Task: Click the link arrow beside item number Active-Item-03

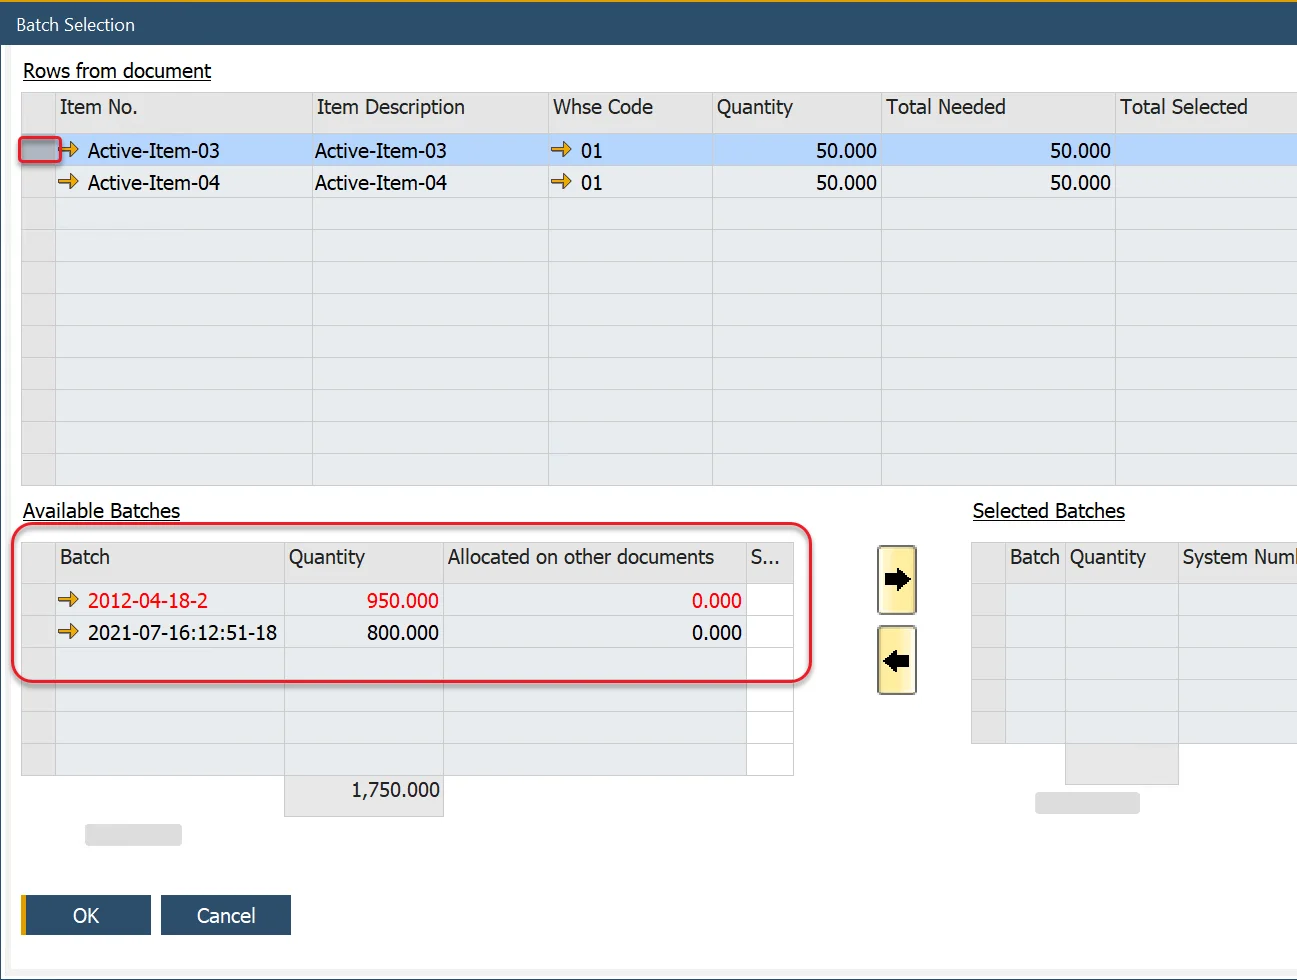Action: pos(69,150)
